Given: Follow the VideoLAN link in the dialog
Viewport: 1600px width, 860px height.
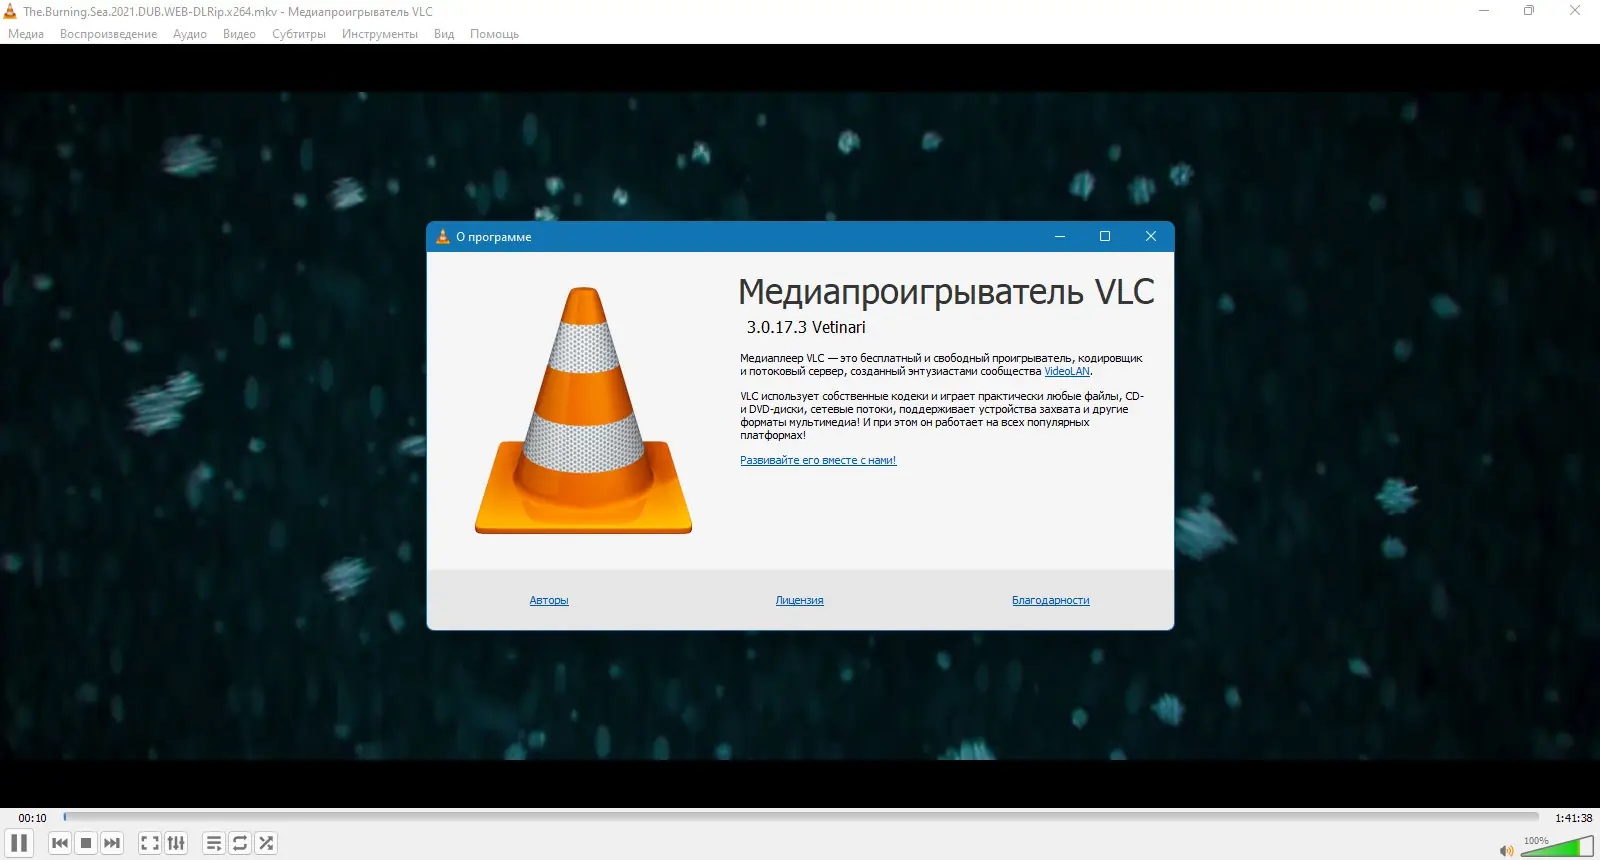Looking at the screenshot, I should point(1067,371).
